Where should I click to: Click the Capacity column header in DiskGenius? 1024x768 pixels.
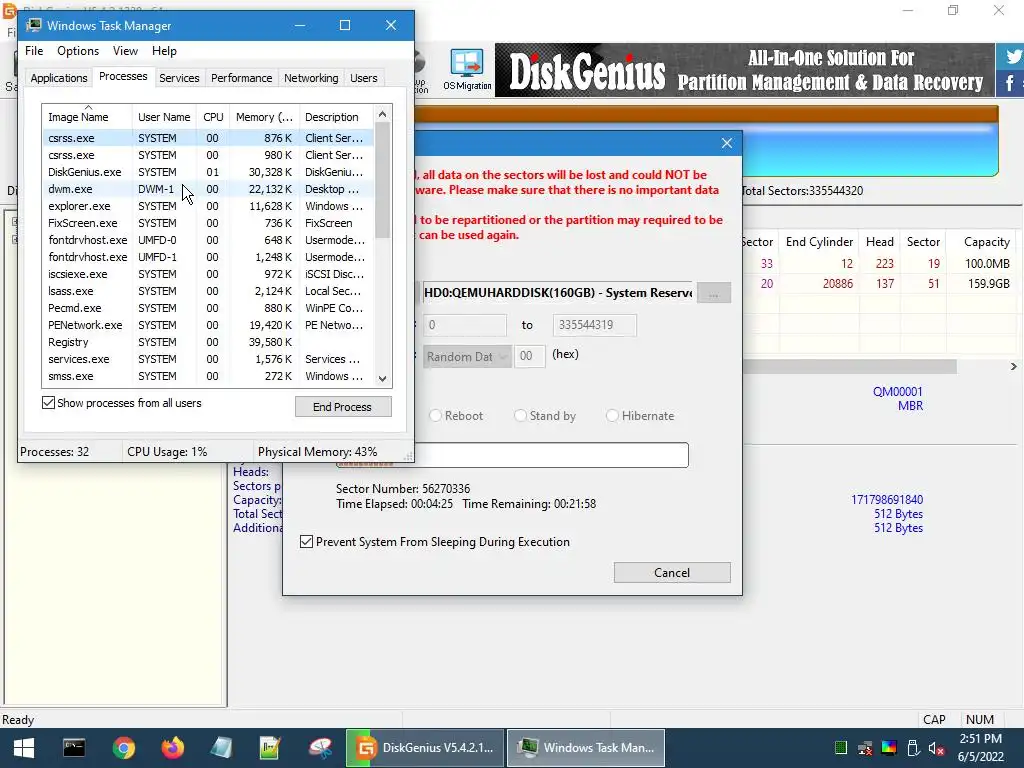click(982, 242)
